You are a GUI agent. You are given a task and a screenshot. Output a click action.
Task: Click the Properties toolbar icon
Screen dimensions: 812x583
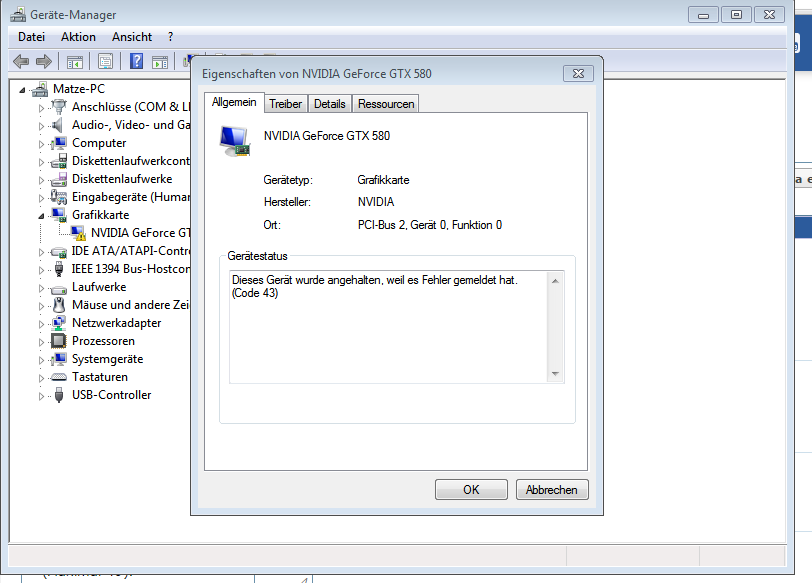(105, 62)
